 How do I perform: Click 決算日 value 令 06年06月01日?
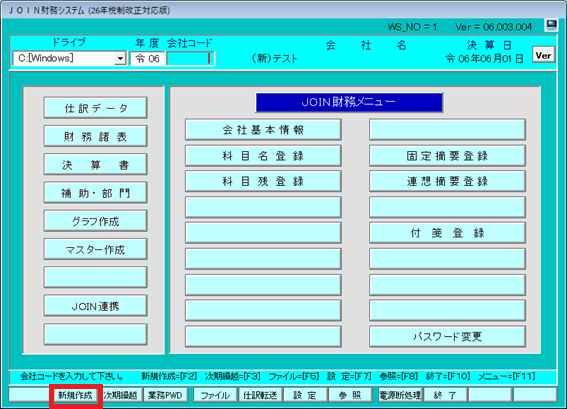(484, 59)
